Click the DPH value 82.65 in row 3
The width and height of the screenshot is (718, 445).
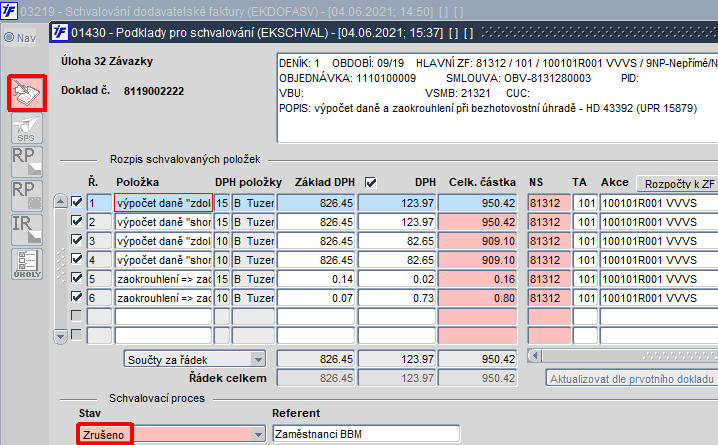[397, 241]
